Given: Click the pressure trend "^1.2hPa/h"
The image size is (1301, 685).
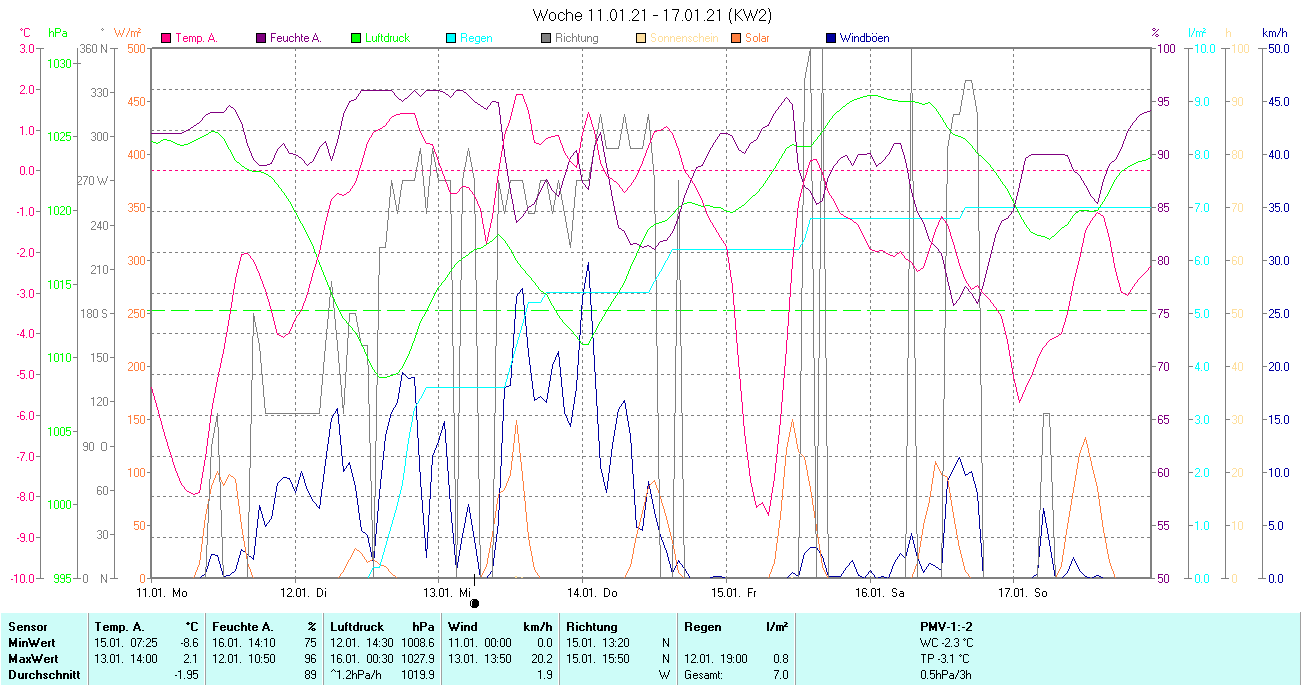Looking at the screenshot, I should point(358,675).
